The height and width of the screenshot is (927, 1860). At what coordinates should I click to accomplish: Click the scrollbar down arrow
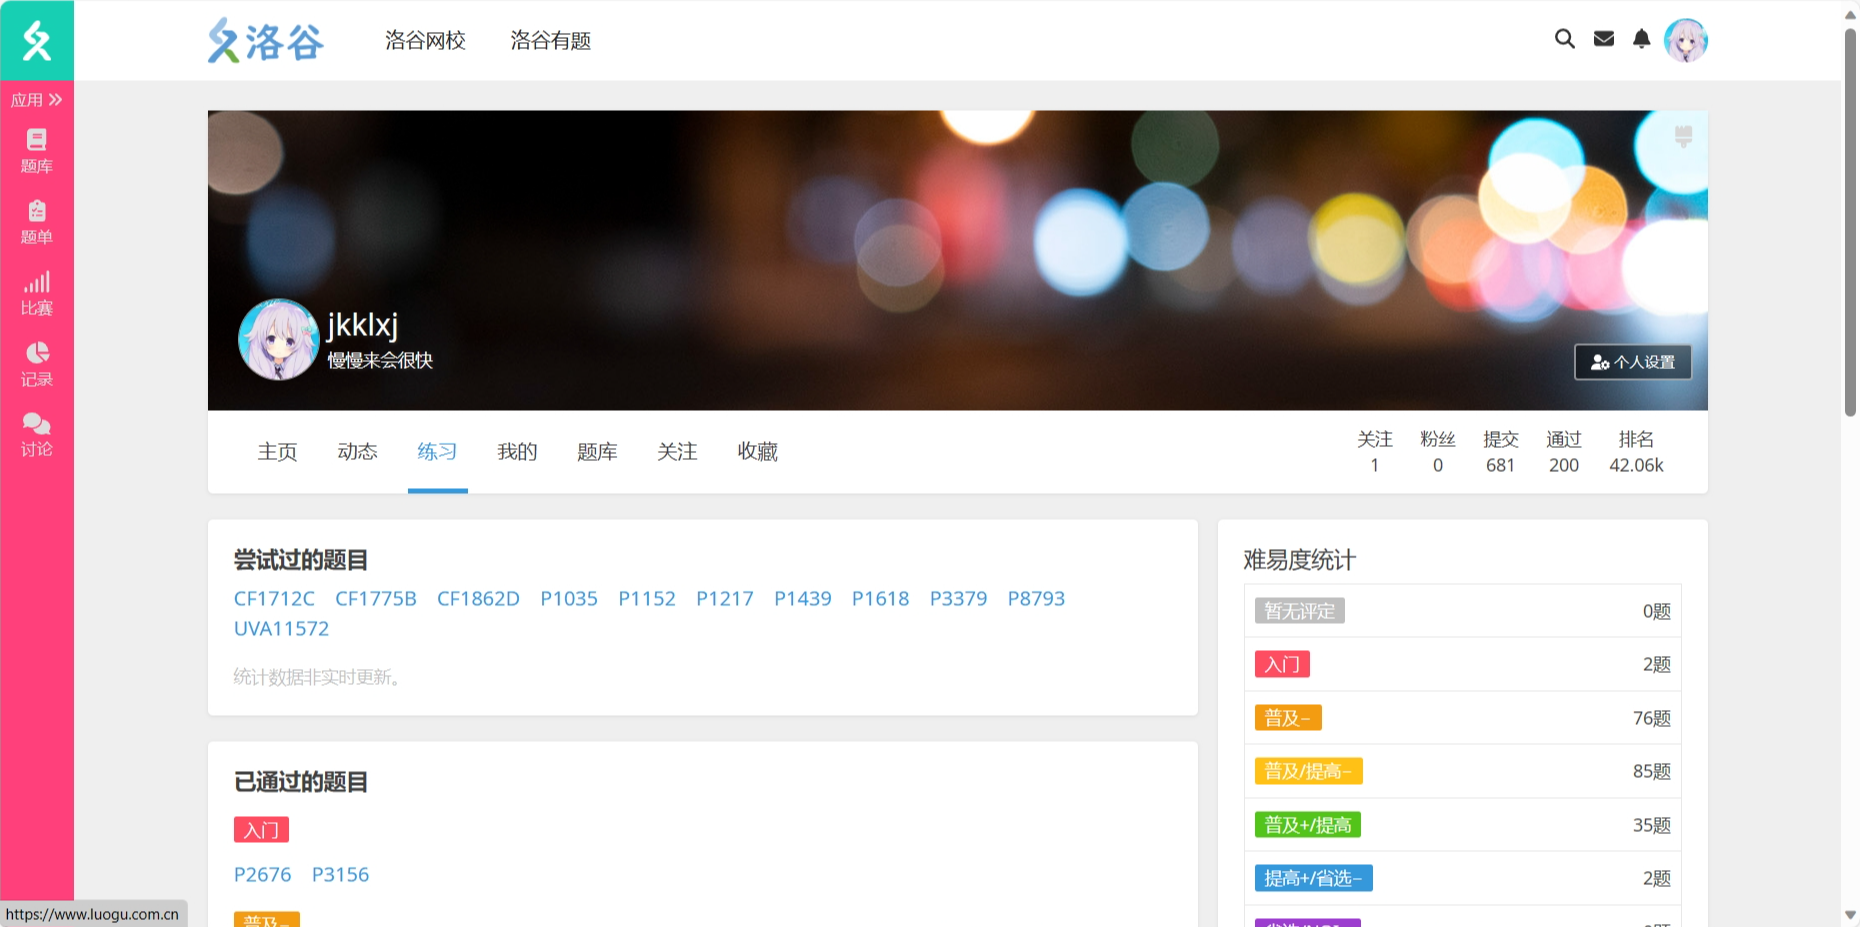coord(1850,915)
